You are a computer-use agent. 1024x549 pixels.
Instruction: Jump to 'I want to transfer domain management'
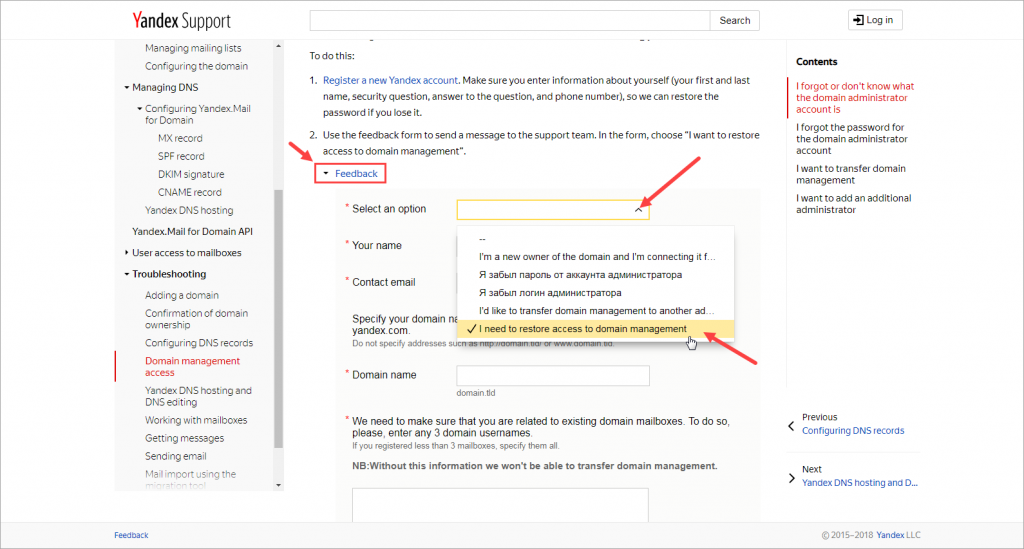pyautogui.click(x=850, y=174)
